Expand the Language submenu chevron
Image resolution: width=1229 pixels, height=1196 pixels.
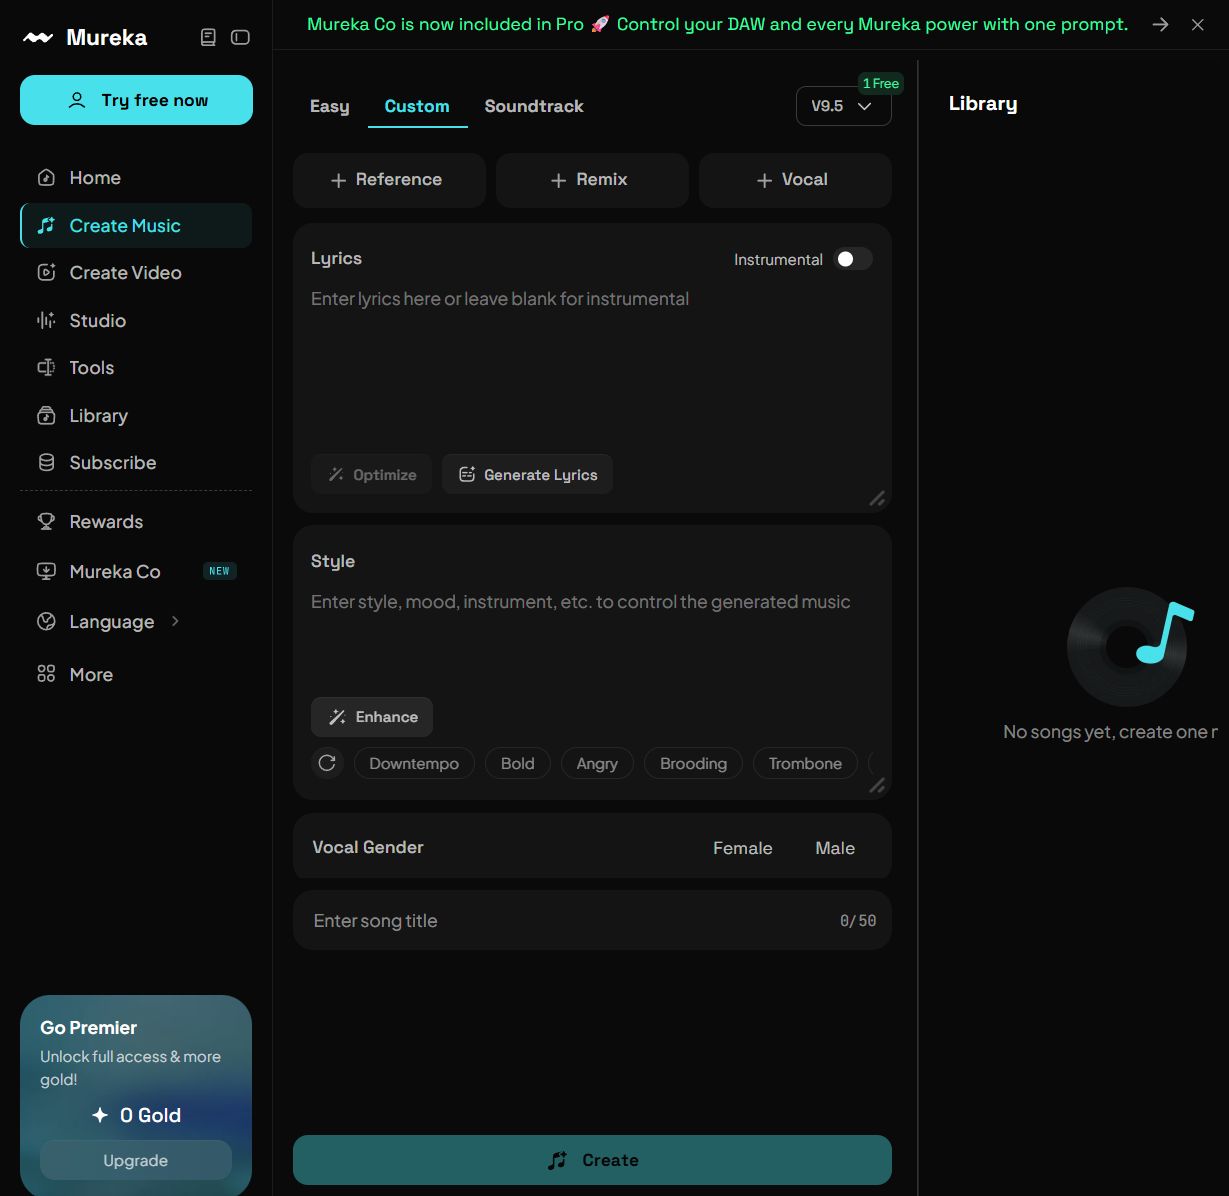[x=175, y=621]
